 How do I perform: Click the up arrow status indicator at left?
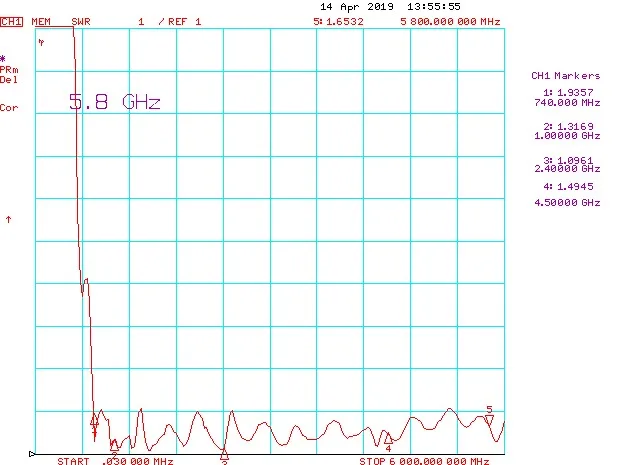pos(8,220)
